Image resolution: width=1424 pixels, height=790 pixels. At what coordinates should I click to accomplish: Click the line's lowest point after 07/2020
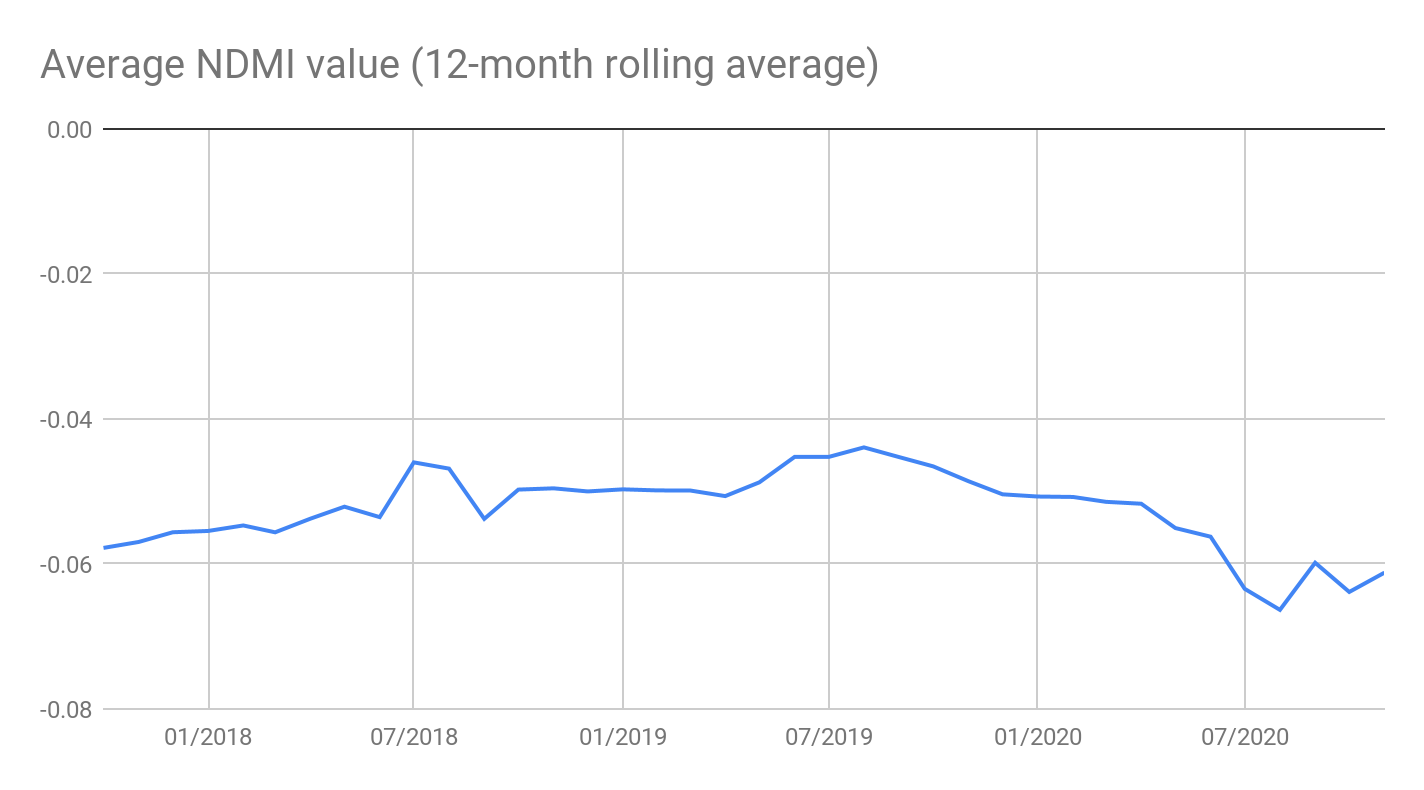point(1279,609)
